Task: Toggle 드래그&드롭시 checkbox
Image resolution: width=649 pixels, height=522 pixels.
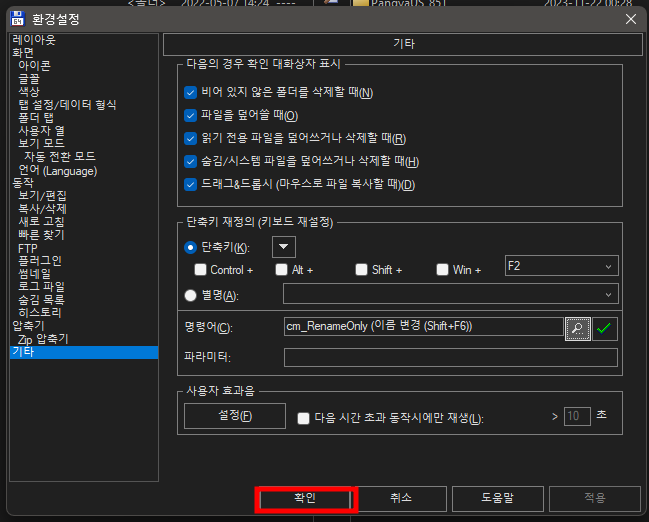Action: pyautogui.click(x=190, y=184)
